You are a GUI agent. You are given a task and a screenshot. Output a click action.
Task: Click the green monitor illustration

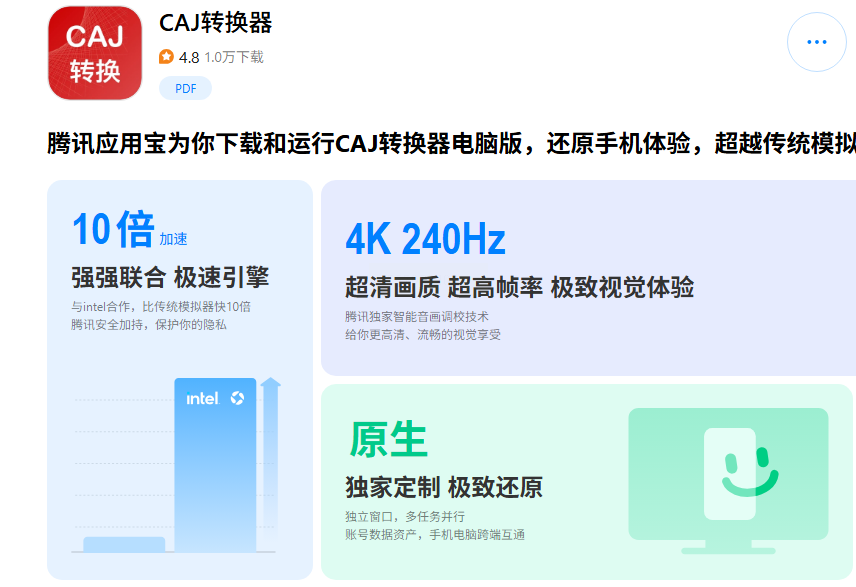click(728, 481)
